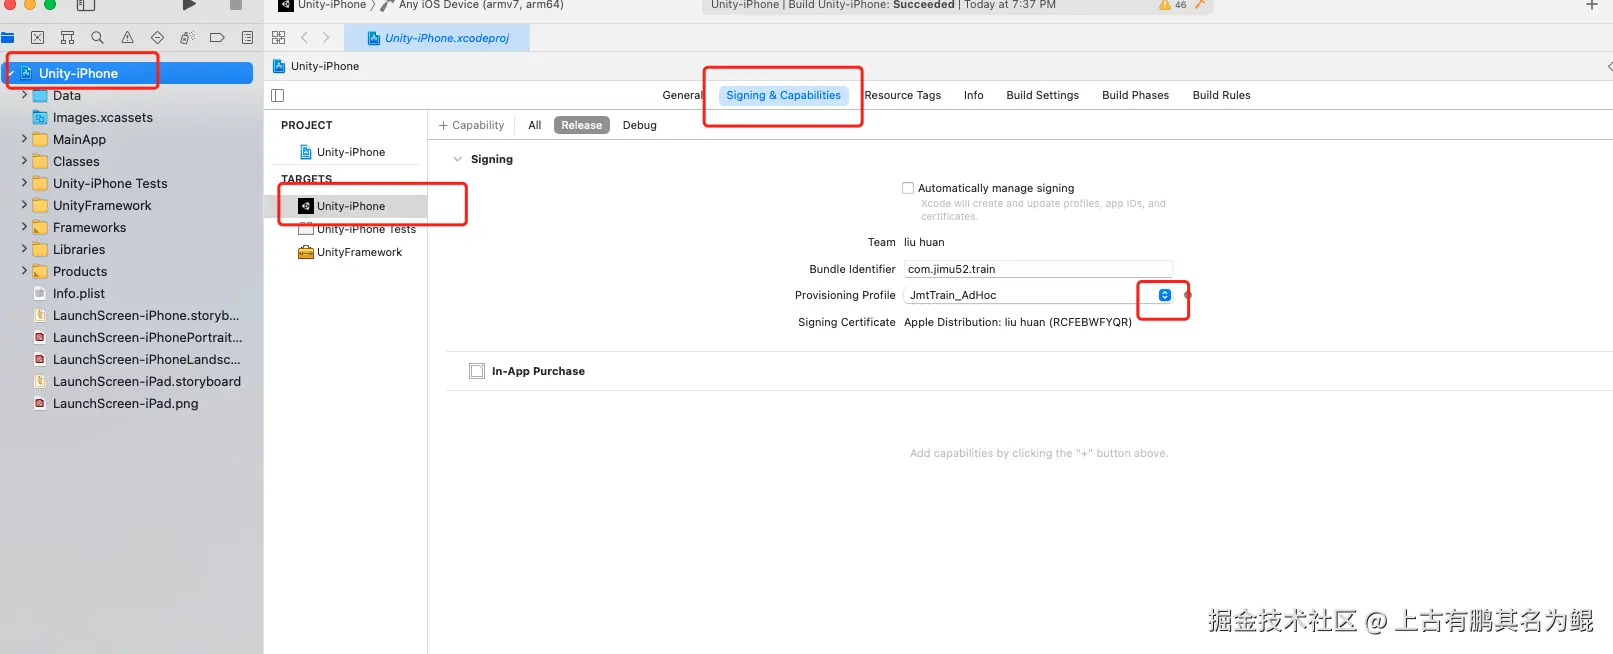Open LaunchScreen-iPad.storyboard file
This screenshot has width=1613, height=654.
[x=147, y=381]
